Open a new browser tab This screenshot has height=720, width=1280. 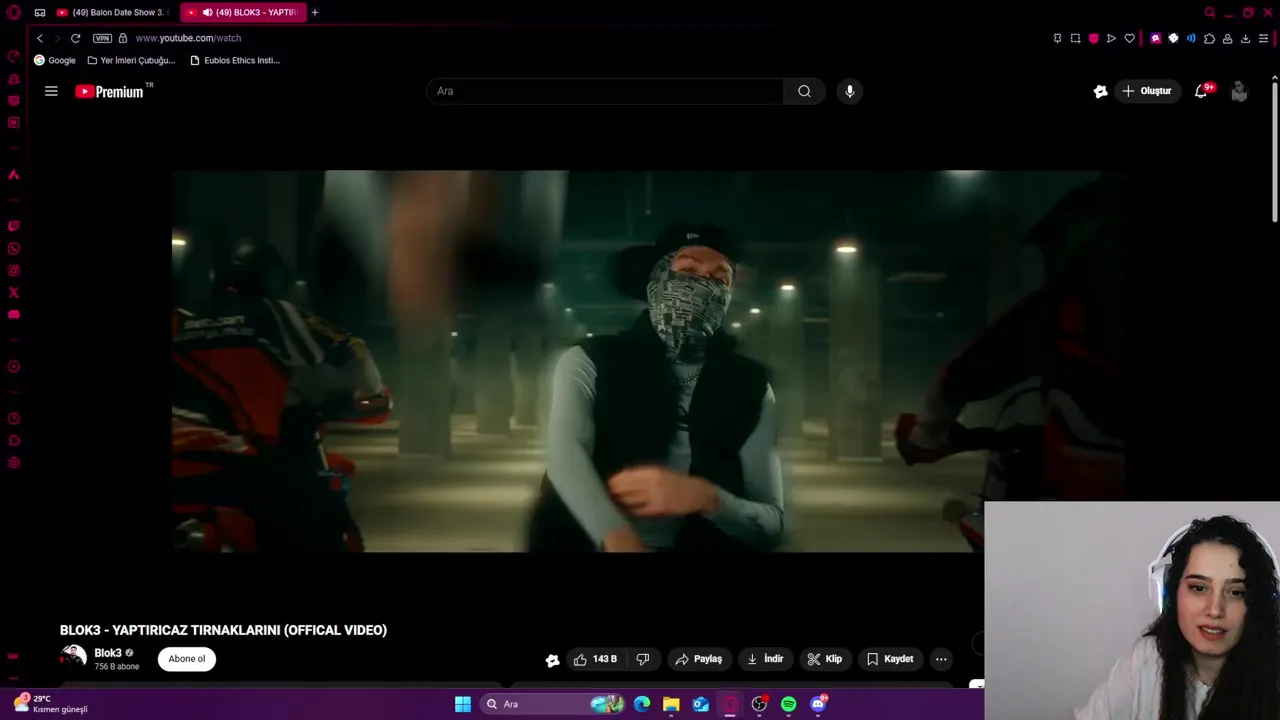tap(315, 12)
